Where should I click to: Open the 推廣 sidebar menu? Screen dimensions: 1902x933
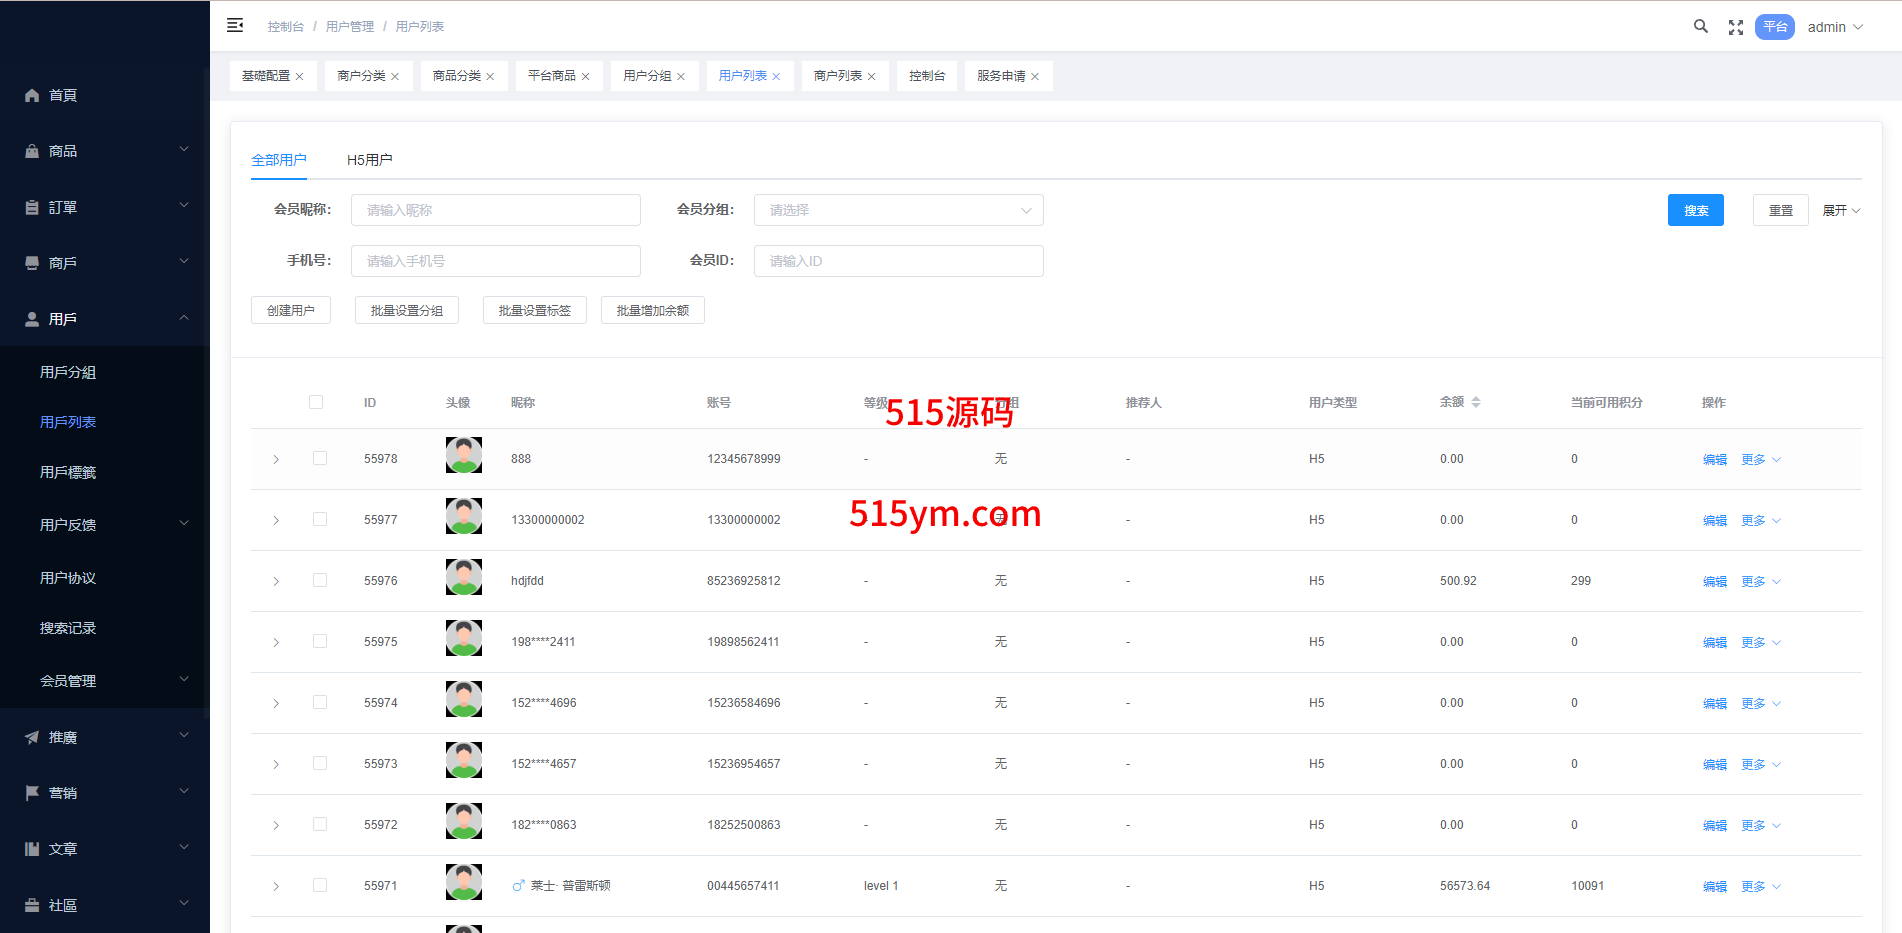click(105, 737)
